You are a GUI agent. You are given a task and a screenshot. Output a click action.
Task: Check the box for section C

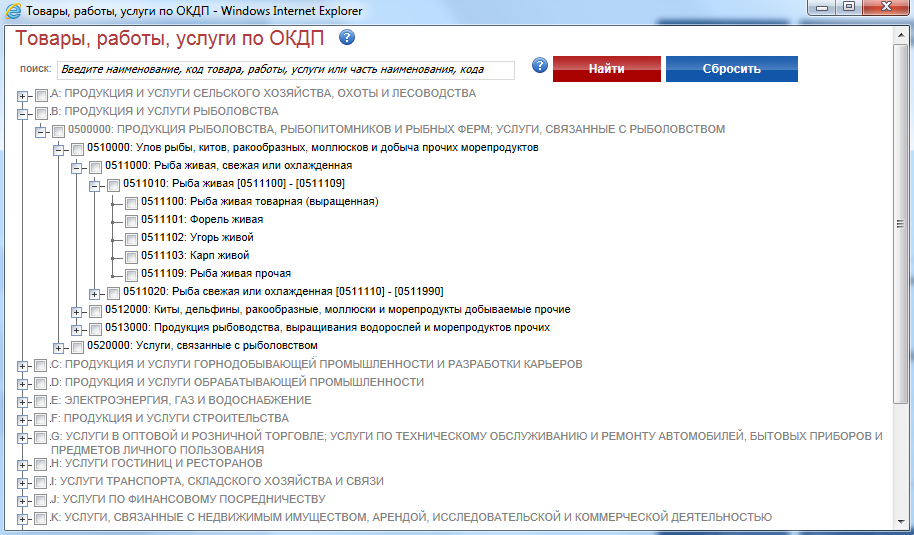coord(40,365)
